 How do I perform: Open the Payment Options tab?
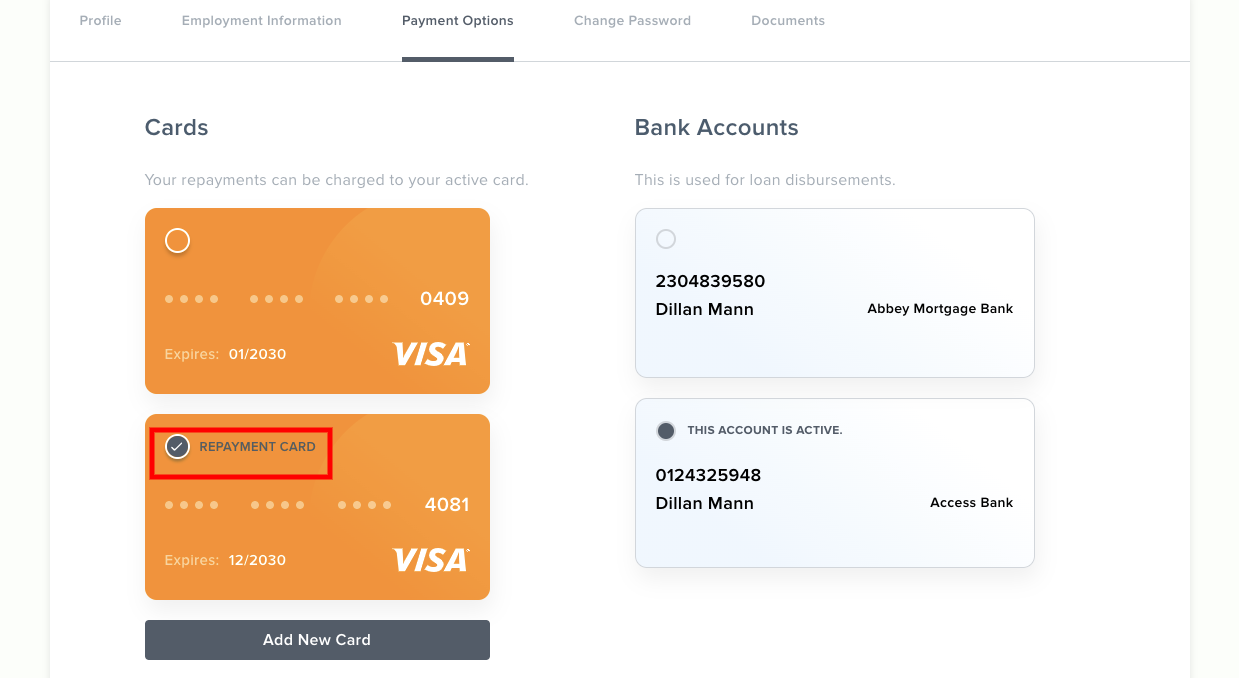(x=458, y=21)
